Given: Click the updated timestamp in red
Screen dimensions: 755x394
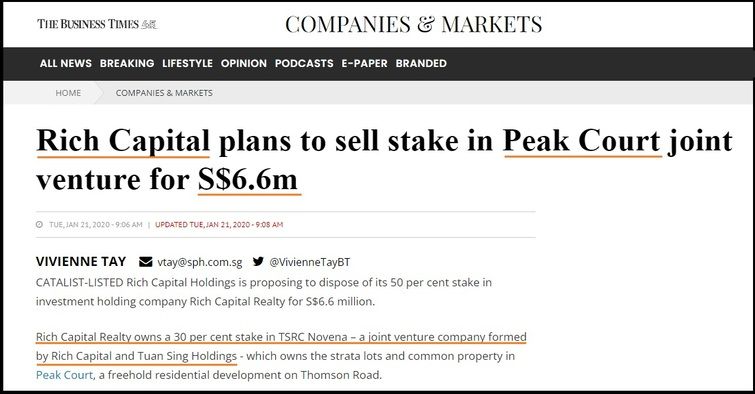Looking at the screenshot, I should [x=219, y=224].
